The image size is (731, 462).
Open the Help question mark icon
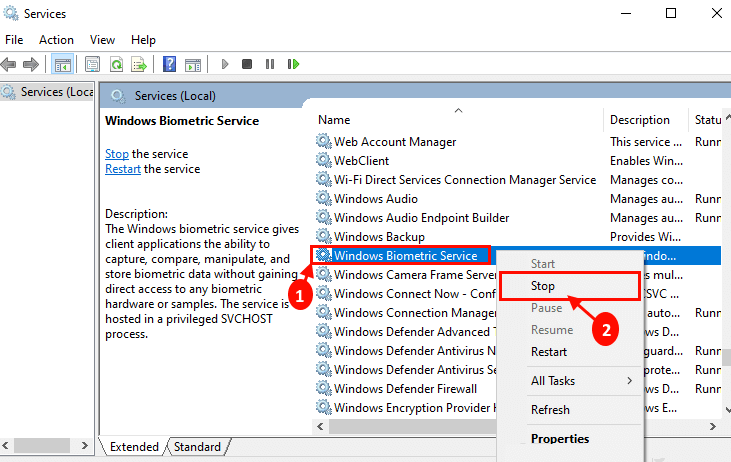click(x=169, y=64)
